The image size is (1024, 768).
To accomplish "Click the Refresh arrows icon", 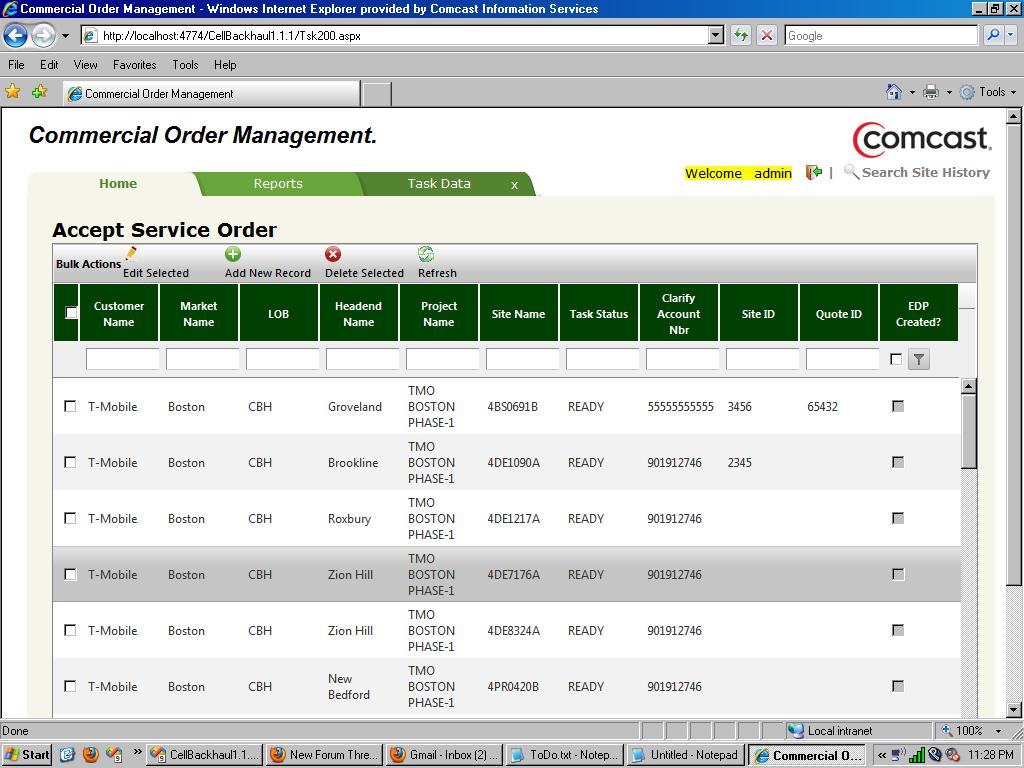I will (x=426, y=254).
